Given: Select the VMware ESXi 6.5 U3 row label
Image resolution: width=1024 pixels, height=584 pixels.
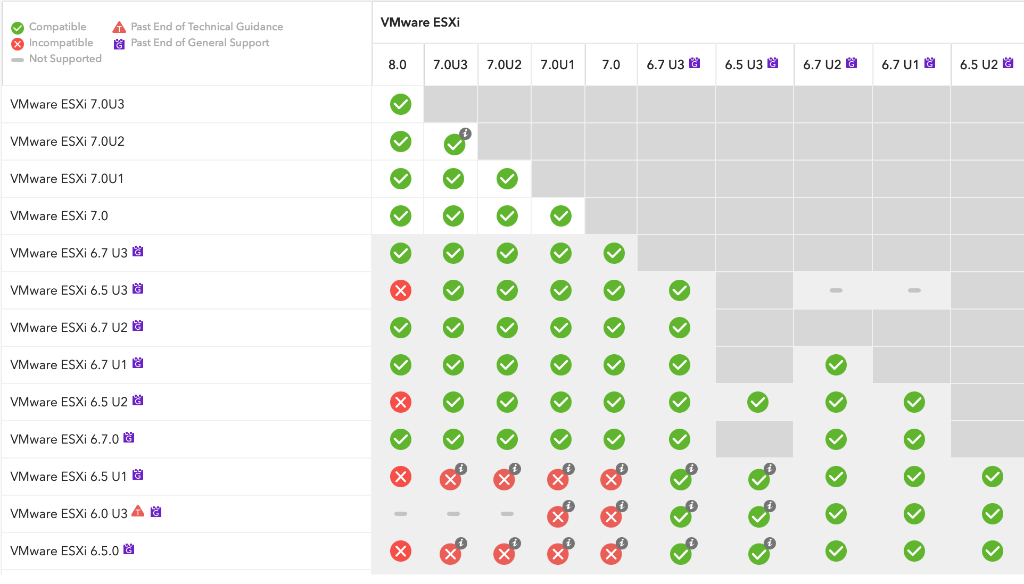Looking at the screenshot, I should pyautogui.click(x=69, y=290).
